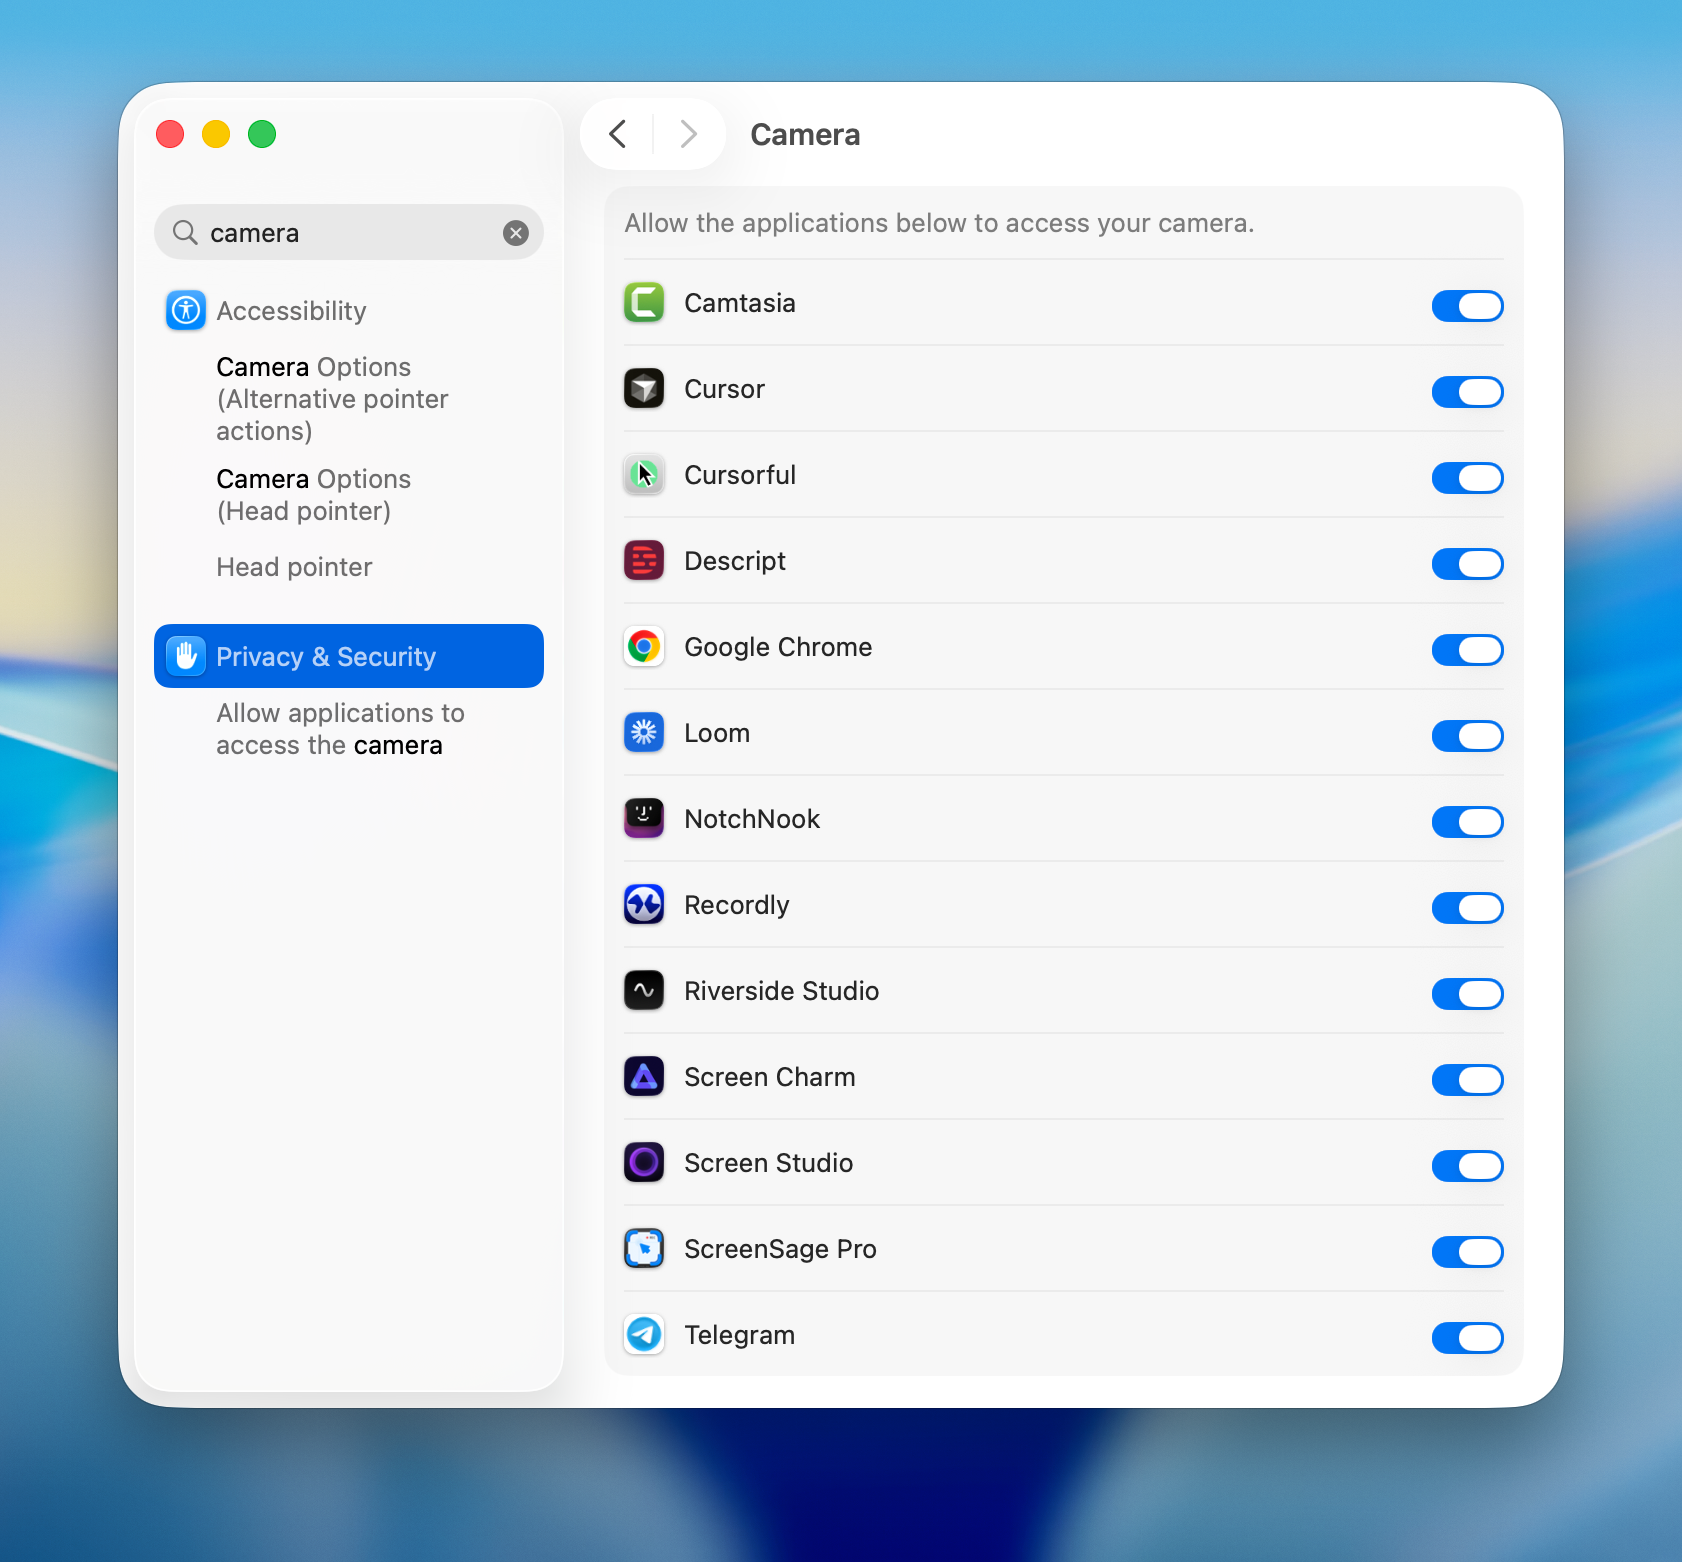Turn off Screen Studio camera access
The width and height of the screenshot is (1682, 1562).
tap(1467, 1166)
